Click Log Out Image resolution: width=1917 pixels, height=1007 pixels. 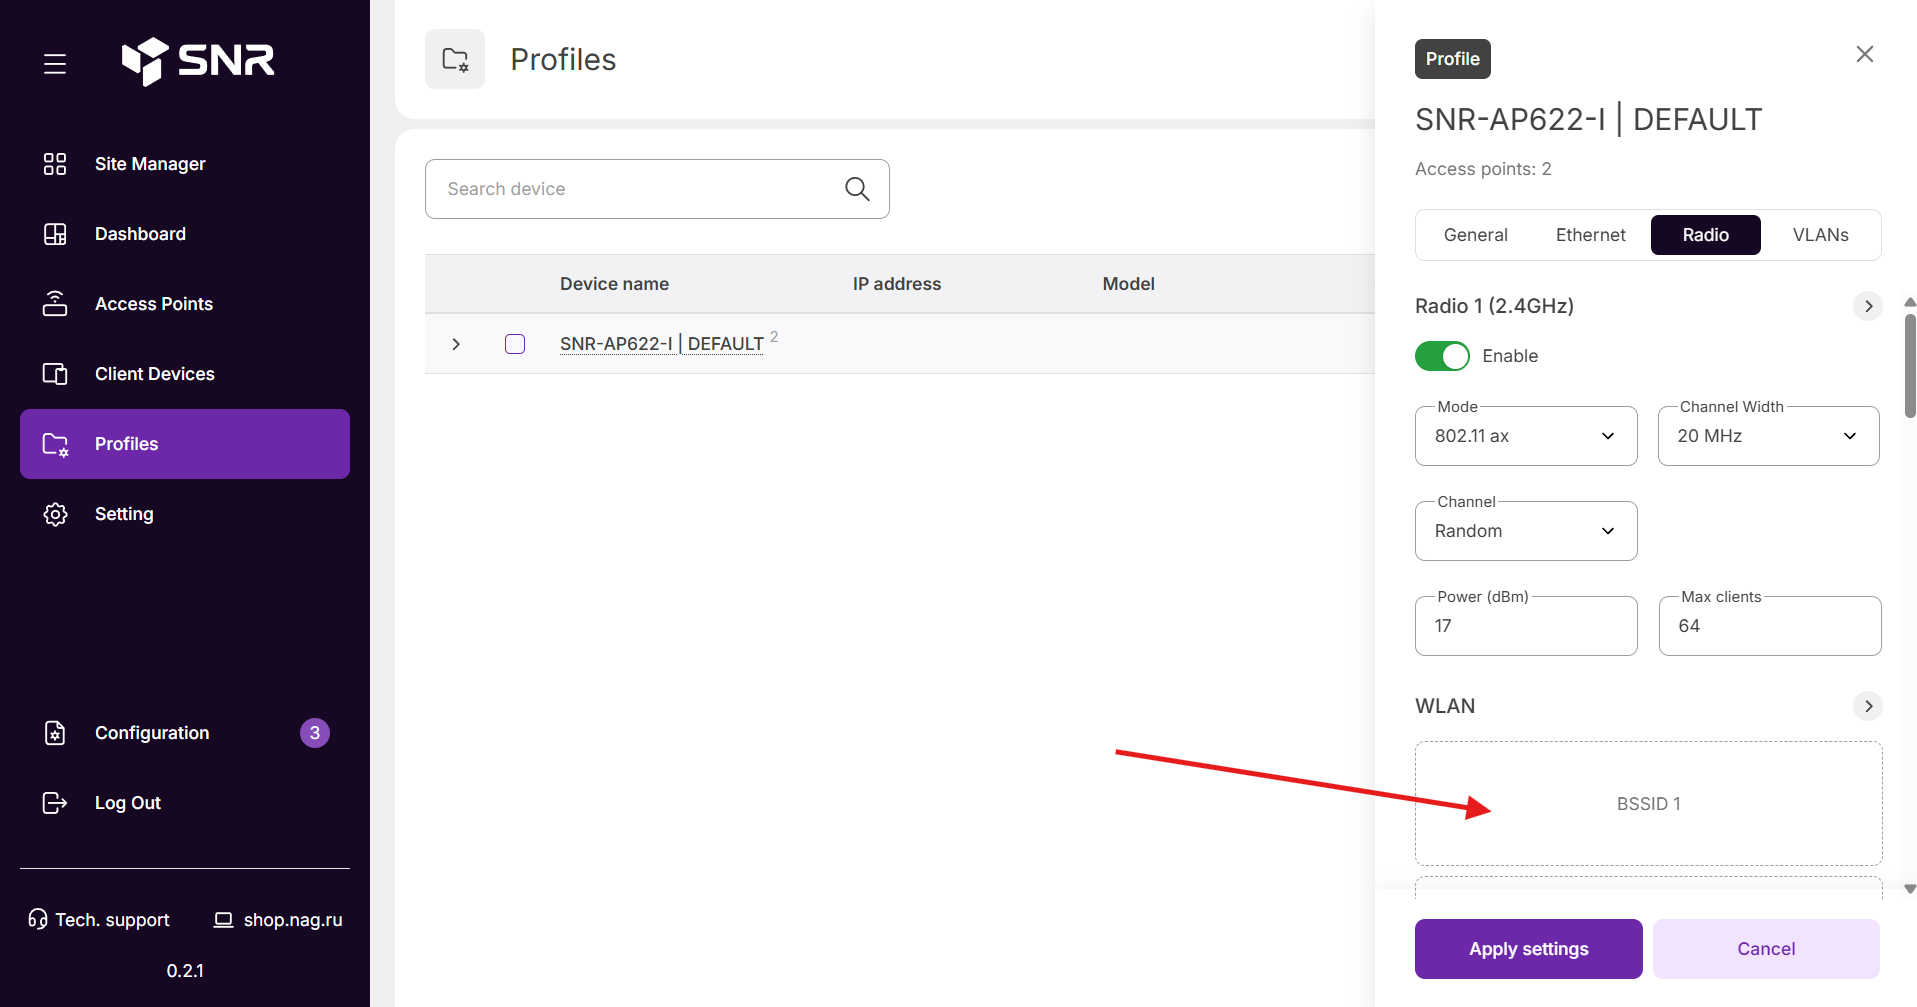[x=185, y=803]
